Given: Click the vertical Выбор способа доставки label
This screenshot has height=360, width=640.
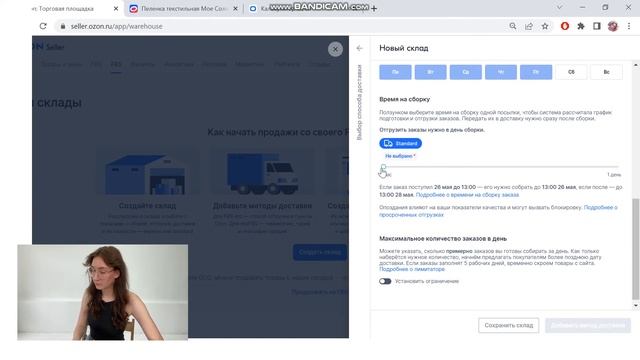Looking at the screenshot, I should point(359,102).
